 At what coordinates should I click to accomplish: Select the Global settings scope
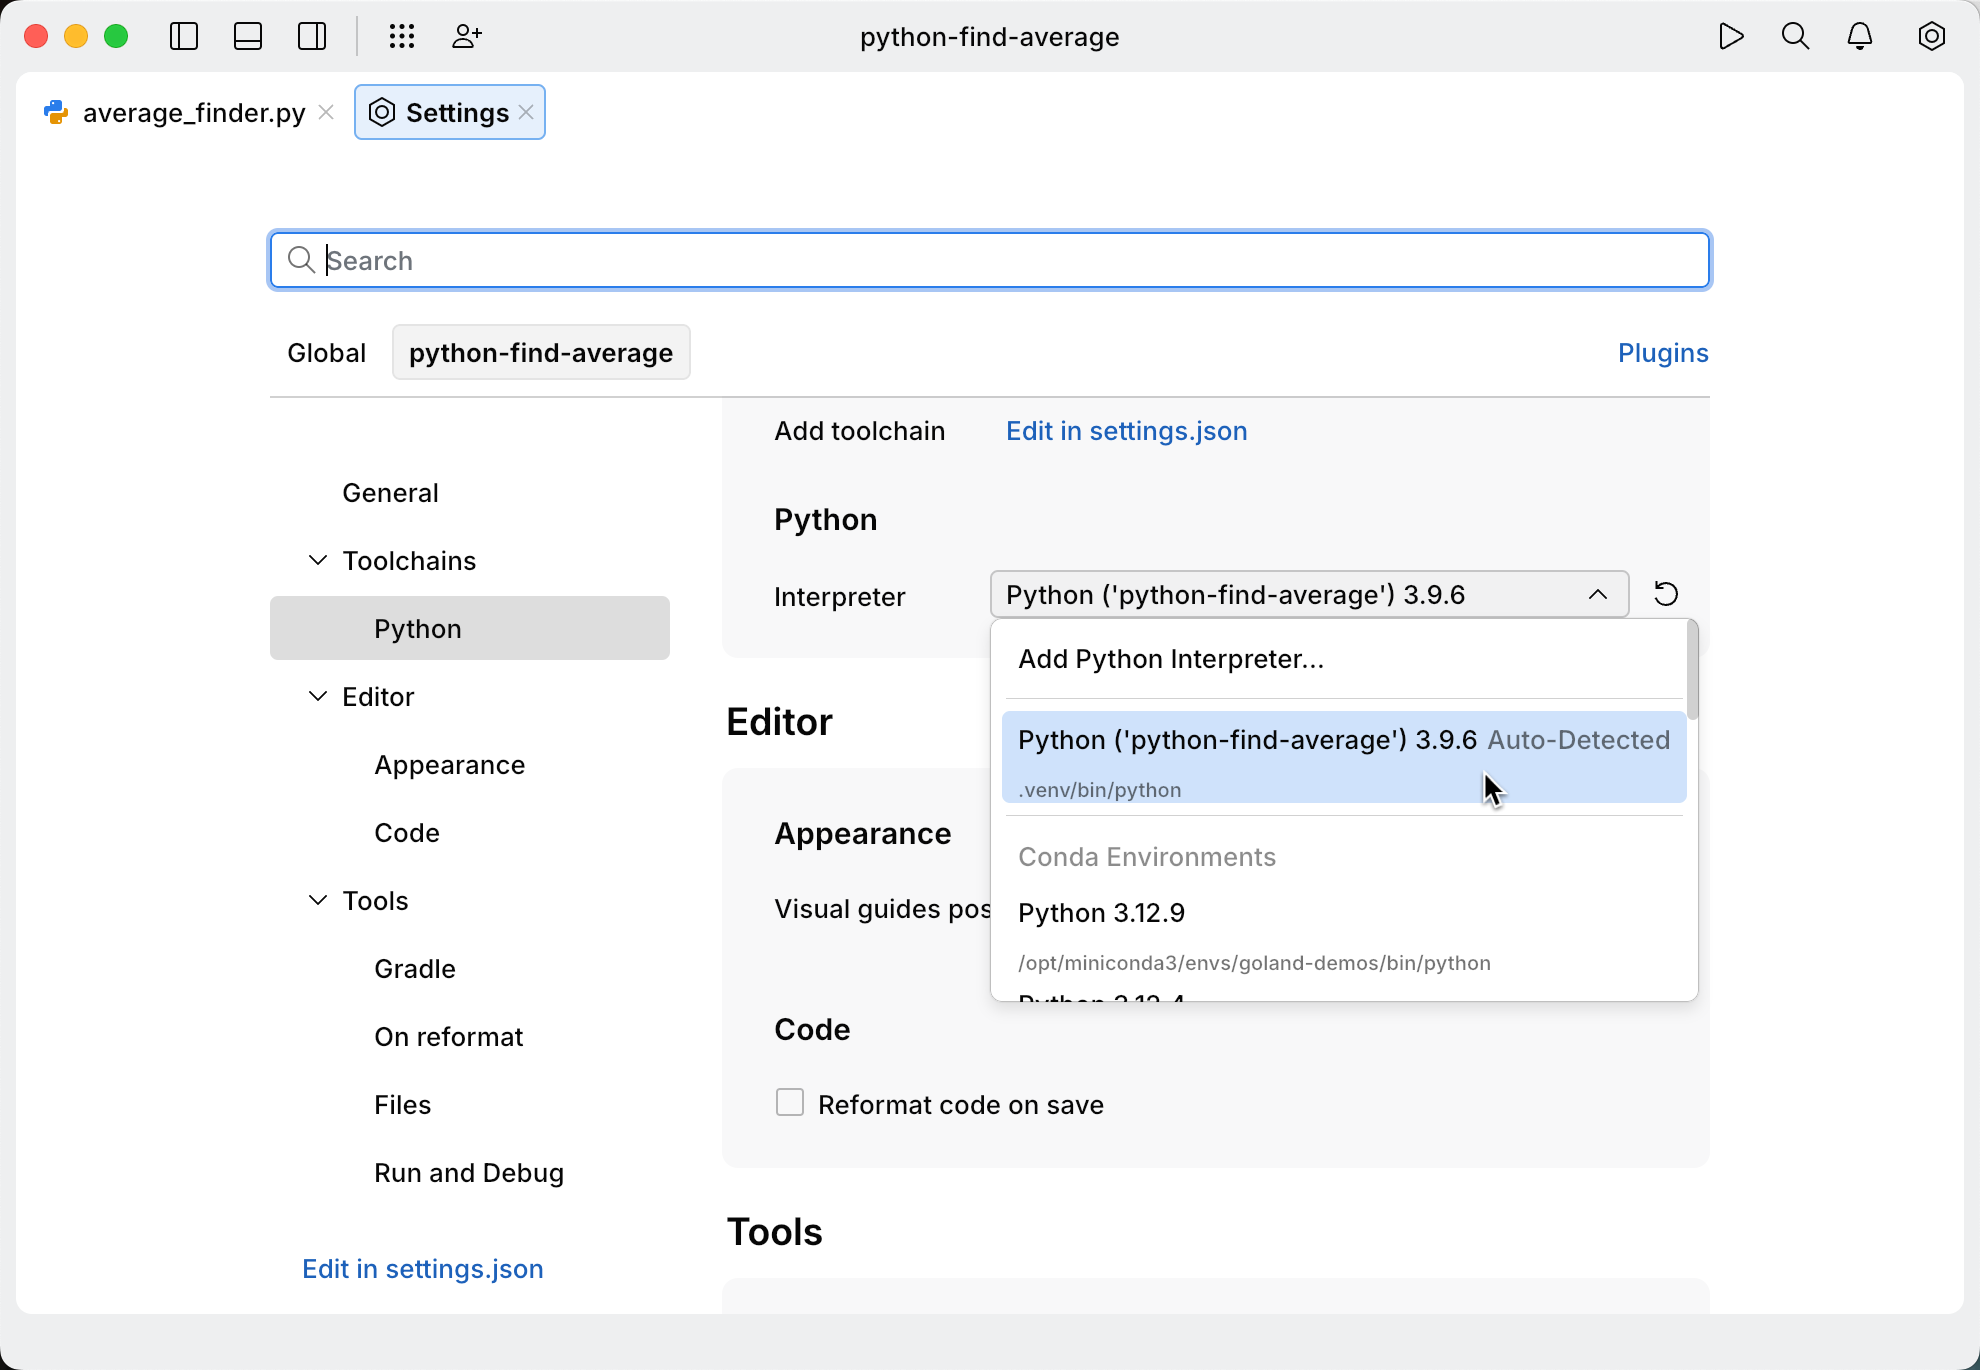click(326, 352)
